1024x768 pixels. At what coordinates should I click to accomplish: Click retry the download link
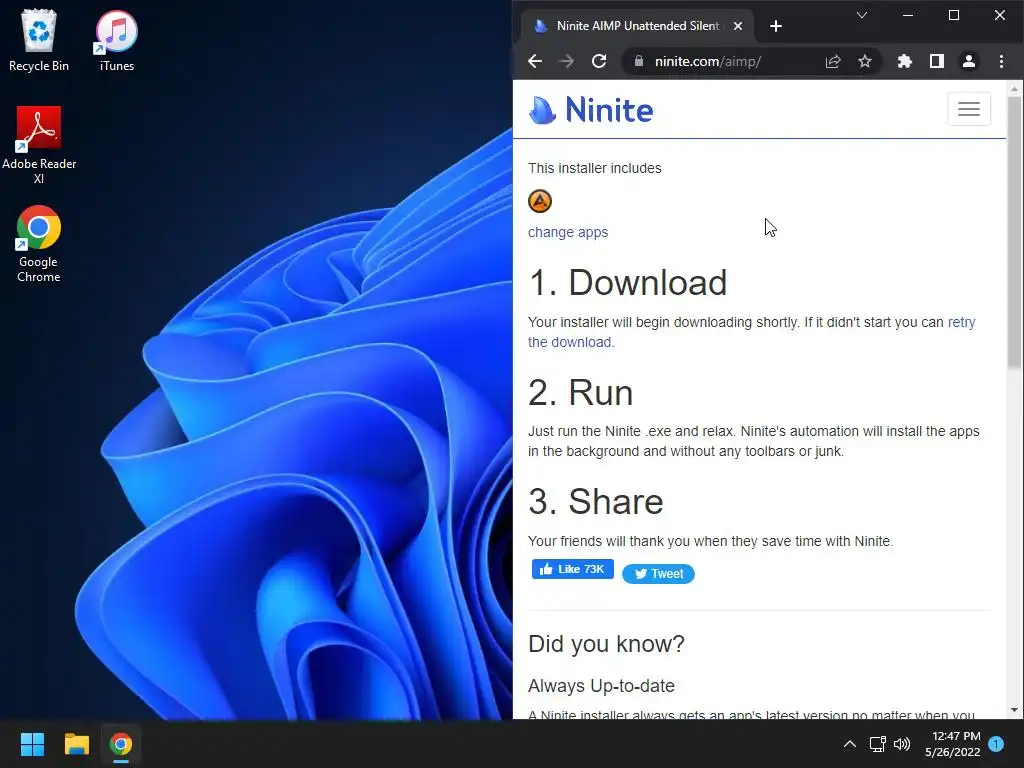(961, 323)
